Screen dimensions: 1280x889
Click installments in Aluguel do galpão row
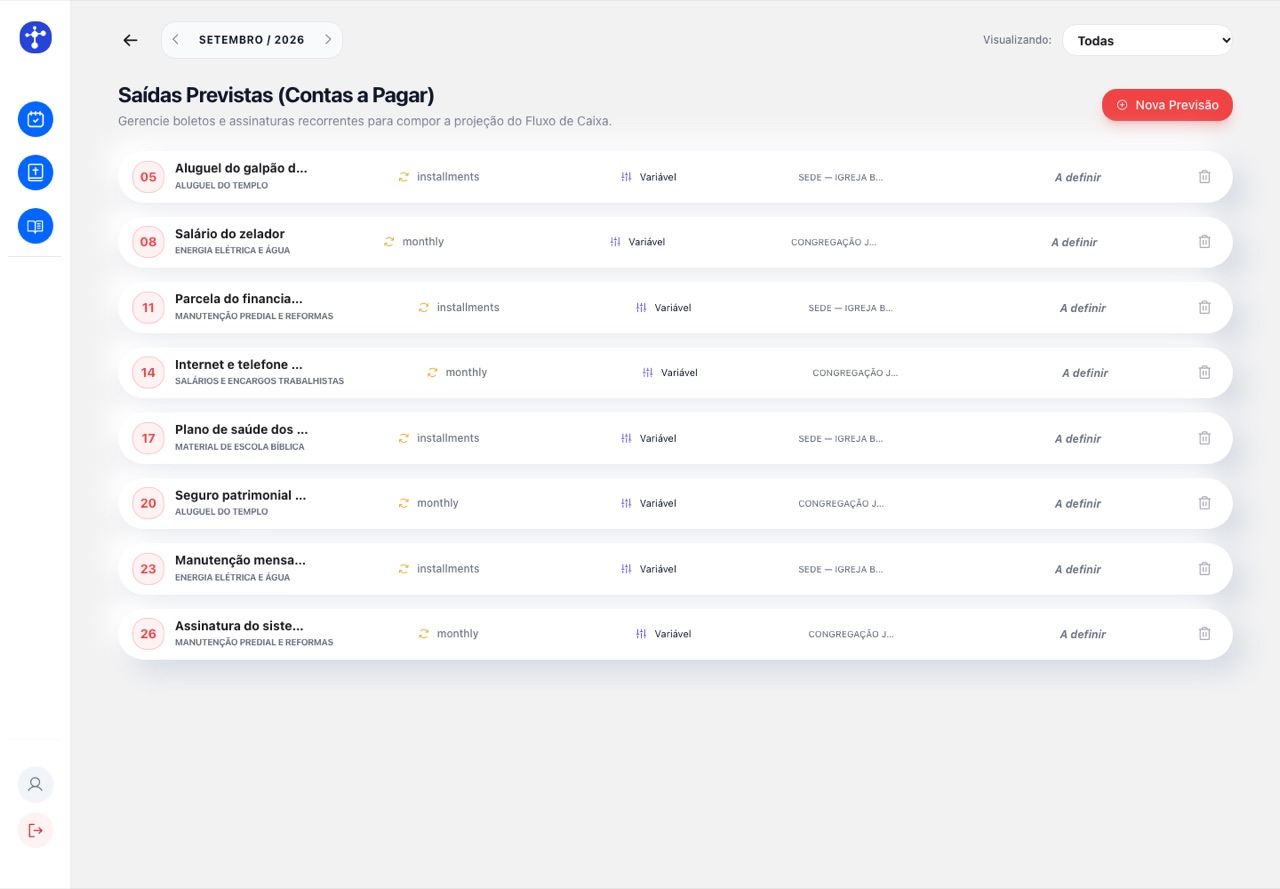pyautogui.click(x=448, y=177)
